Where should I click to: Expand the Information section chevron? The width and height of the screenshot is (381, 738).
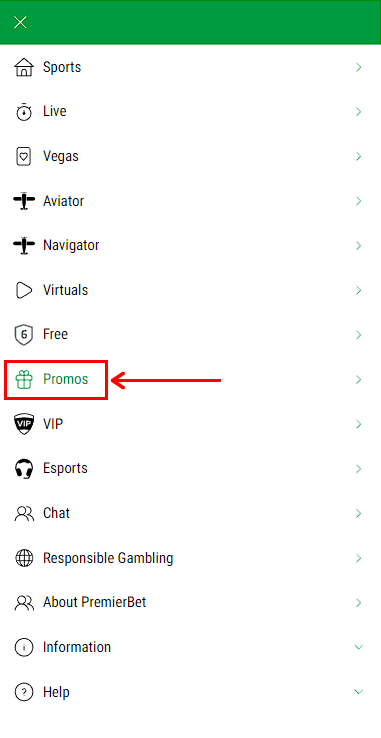click(359, 647)
